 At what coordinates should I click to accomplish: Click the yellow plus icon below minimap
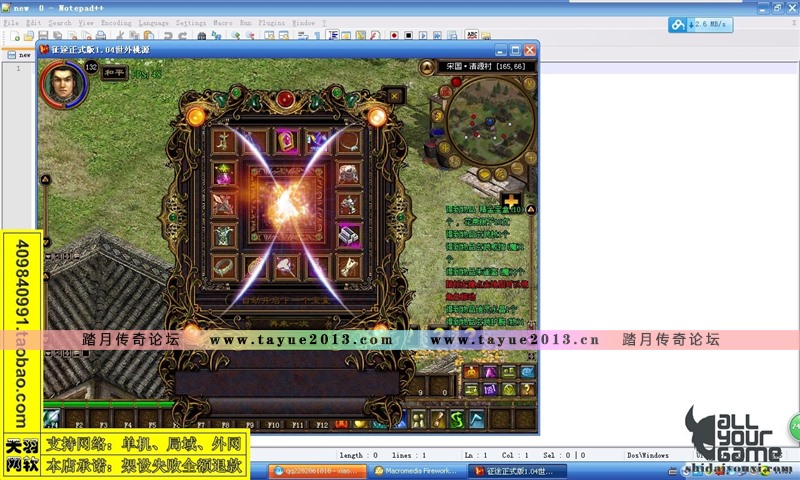[511, 200]
